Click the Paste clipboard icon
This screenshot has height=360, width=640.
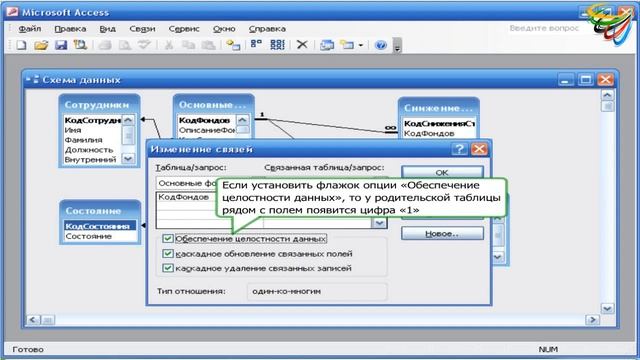coord(209,45)
